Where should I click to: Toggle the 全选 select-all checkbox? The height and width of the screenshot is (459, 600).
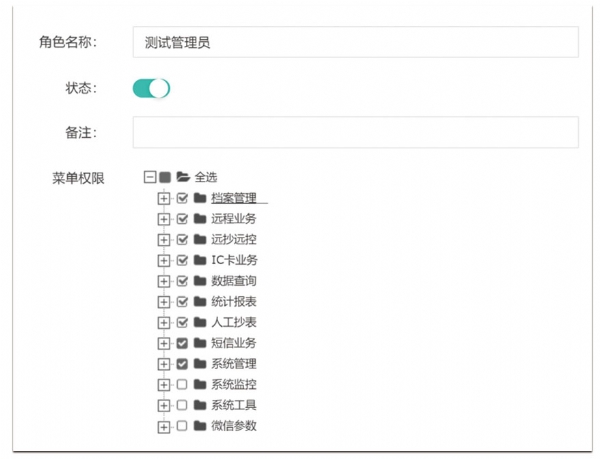coord(165,177)
